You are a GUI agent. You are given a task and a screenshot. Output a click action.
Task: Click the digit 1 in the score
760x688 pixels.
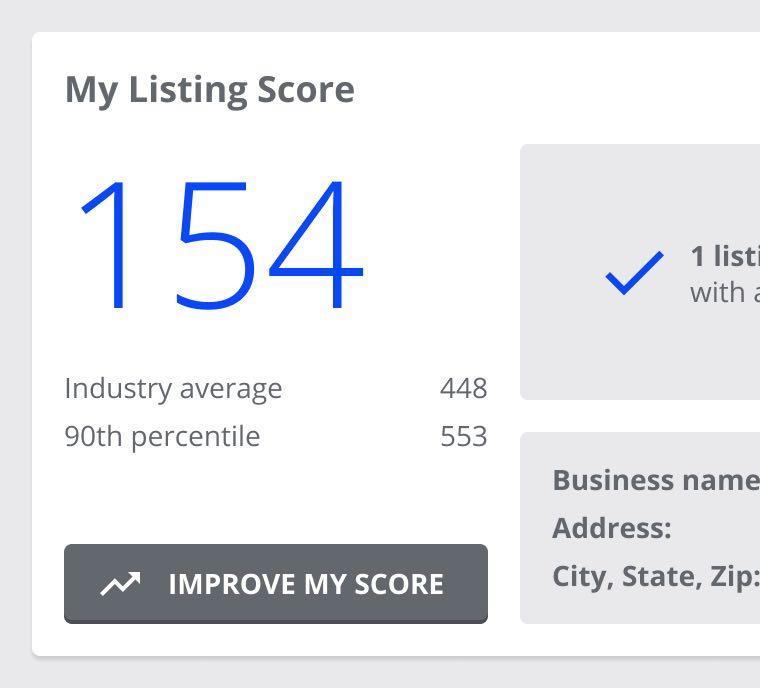[109, 245]
